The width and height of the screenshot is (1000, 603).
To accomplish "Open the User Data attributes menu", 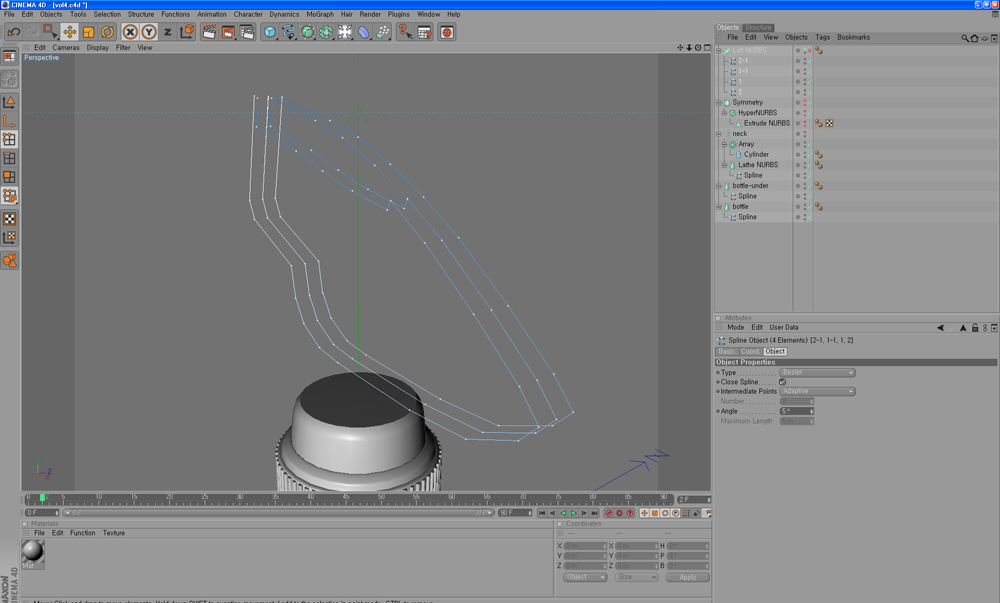I will pyautogui.click(x=784, y=327).
